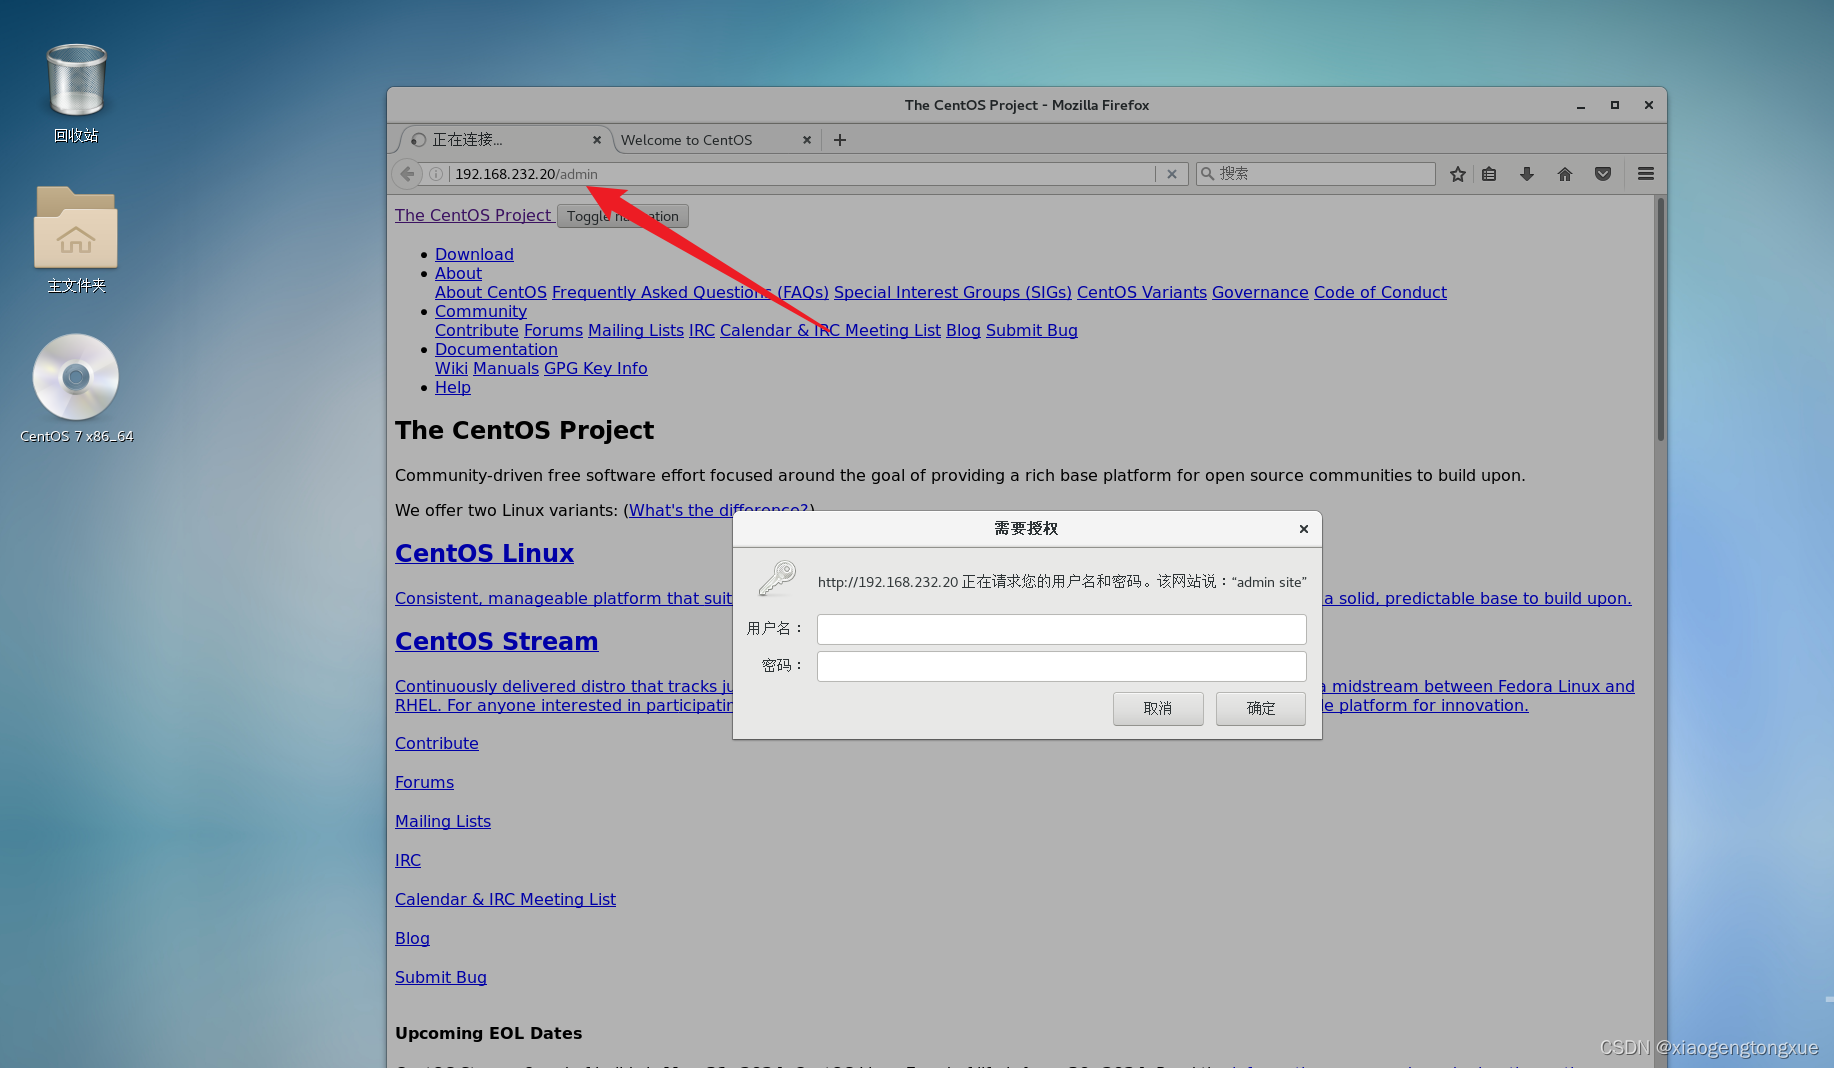Open the Home folder desktop icon
Image resolution: width=1834 pixels, height=1068 pixels.
76,239
